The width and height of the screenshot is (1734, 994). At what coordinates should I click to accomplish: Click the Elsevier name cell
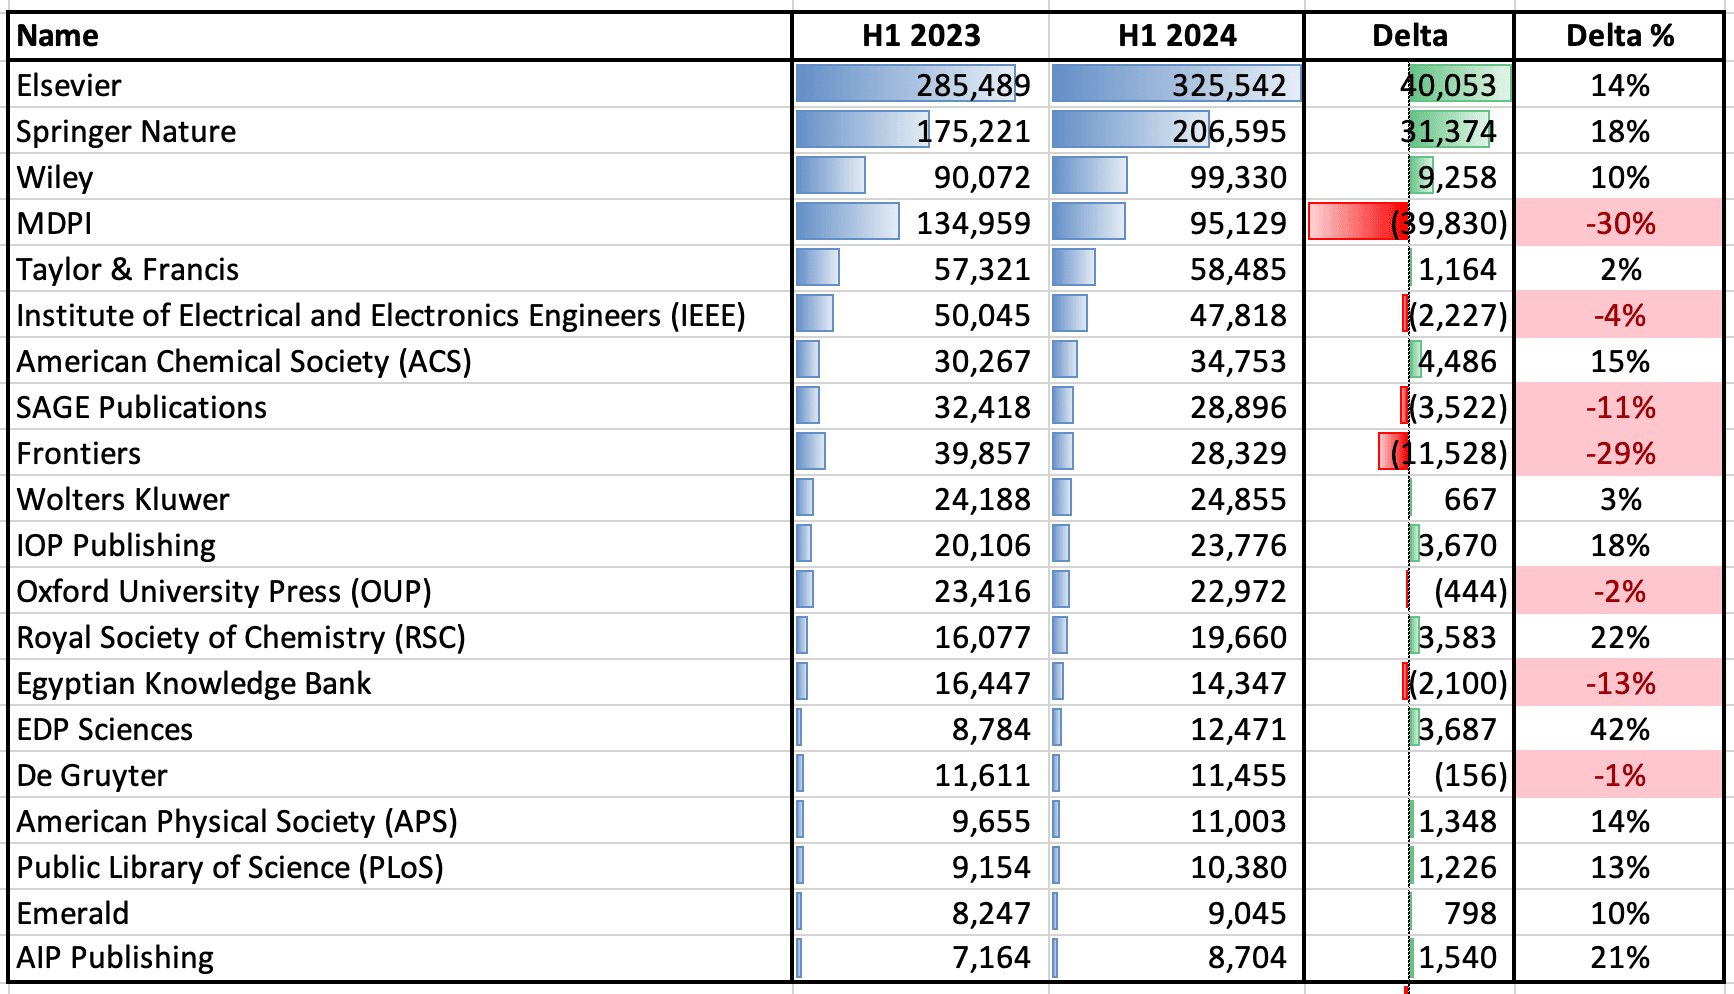pos(400,85)
